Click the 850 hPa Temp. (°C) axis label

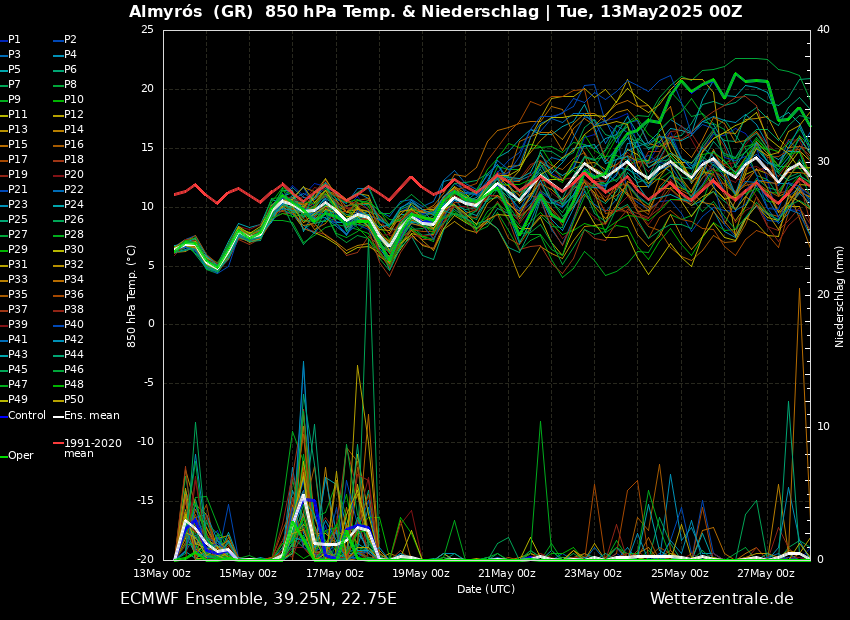[132, 296]
